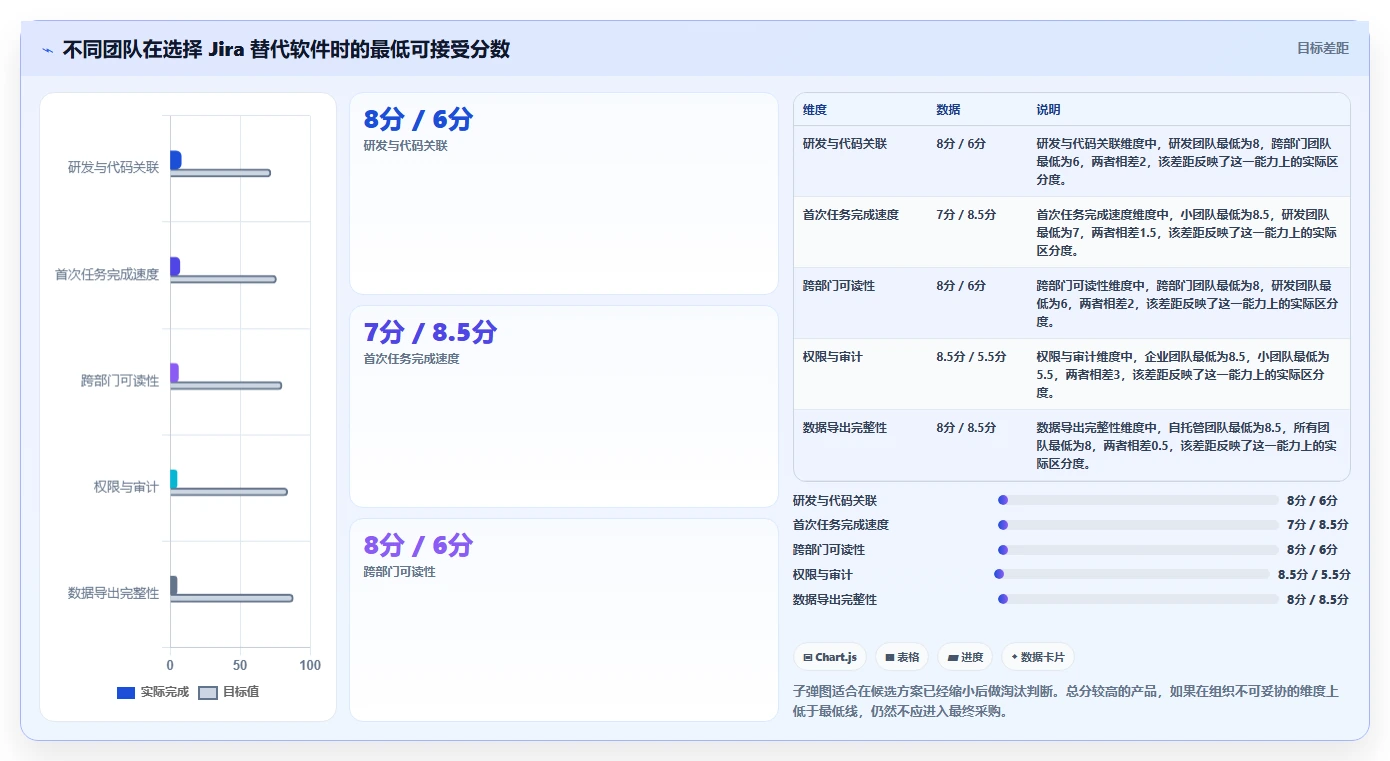Click the 维度 table column header
1390x761 pixels.
tap(815, 110)
